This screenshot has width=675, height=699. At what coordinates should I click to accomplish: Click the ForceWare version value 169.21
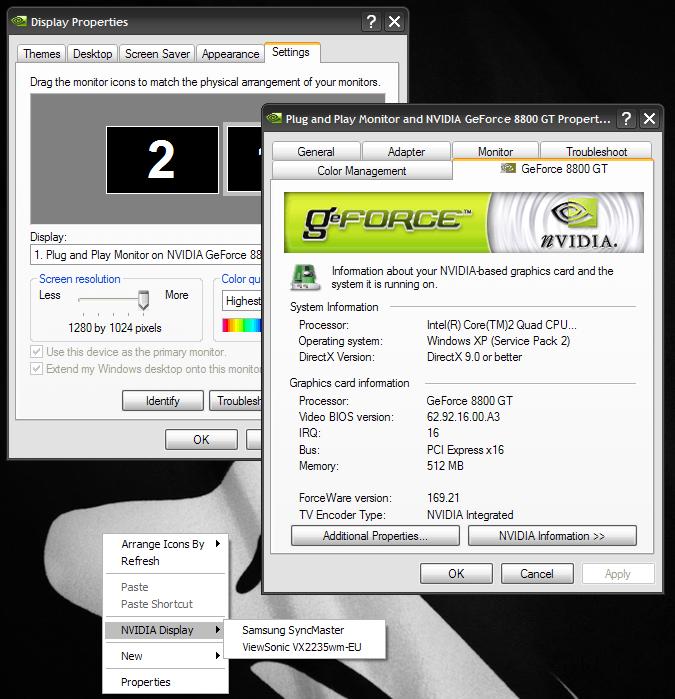(x=443, y=498)
